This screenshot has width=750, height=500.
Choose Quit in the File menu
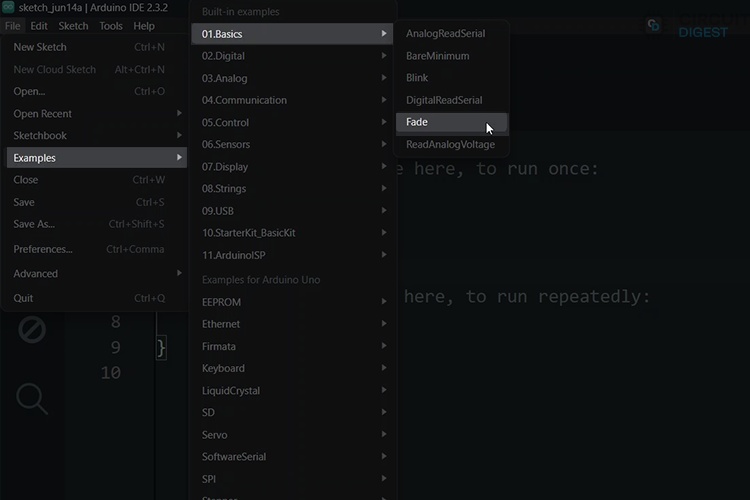(96, 298)
